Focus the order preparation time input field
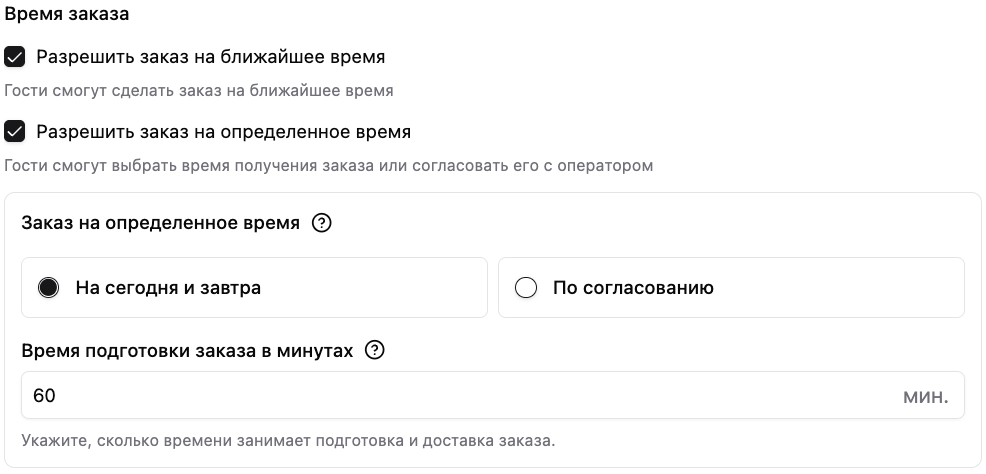This screenshot has height=474, width=986. click(492, 395)
